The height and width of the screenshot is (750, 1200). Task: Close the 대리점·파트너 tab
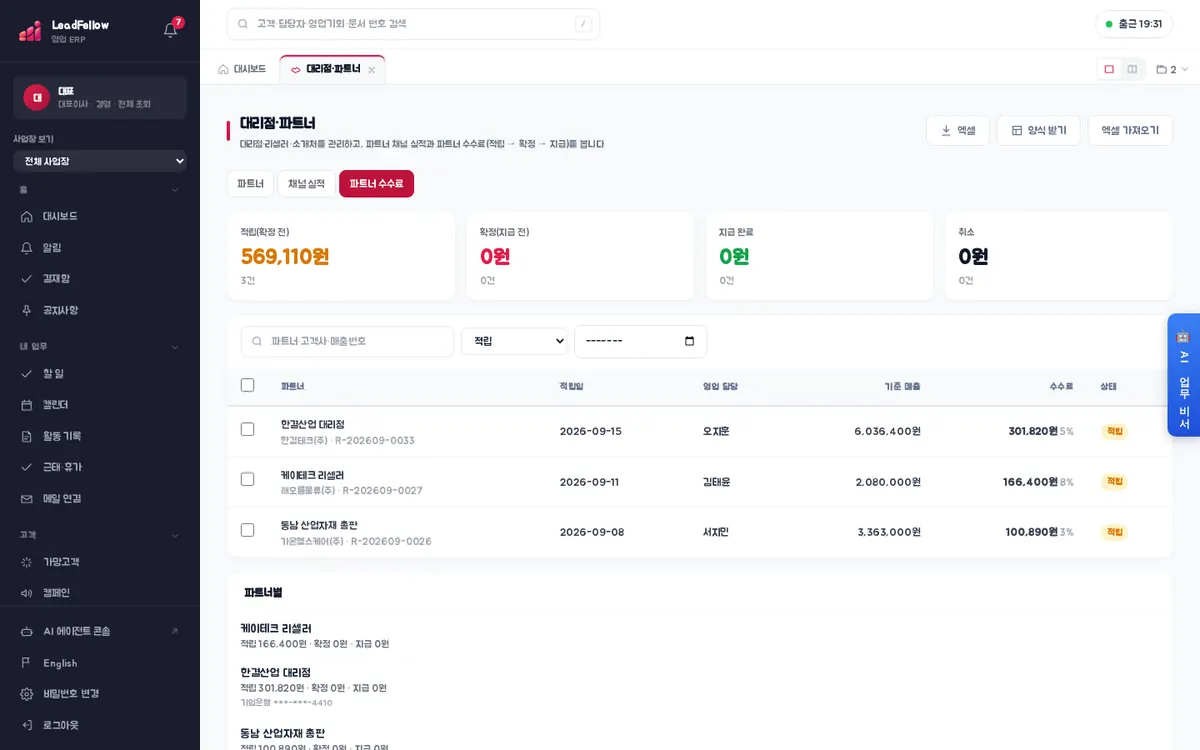click(x=372, y=70)
